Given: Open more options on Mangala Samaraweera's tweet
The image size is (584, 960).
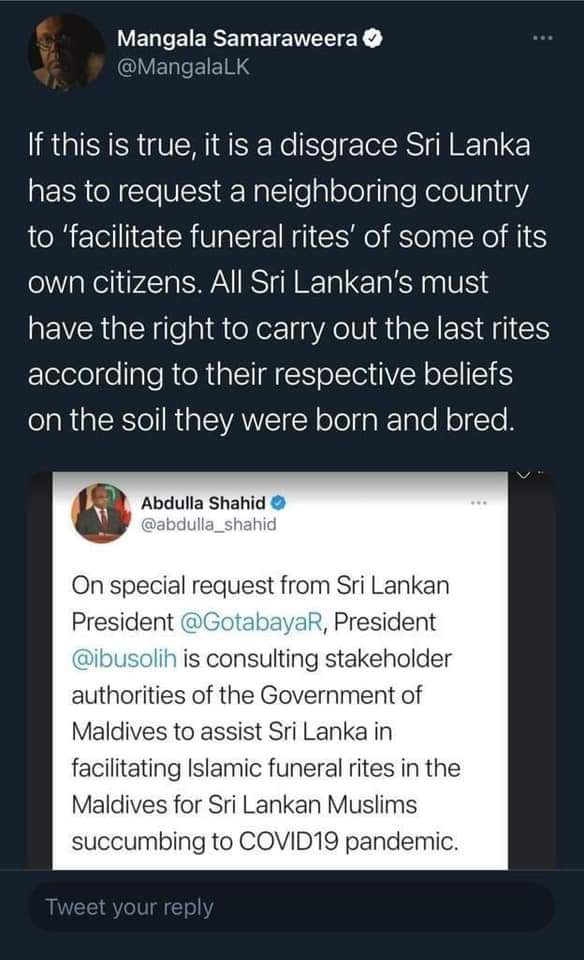Looking at the screenshot, I should tap(542, 38).
